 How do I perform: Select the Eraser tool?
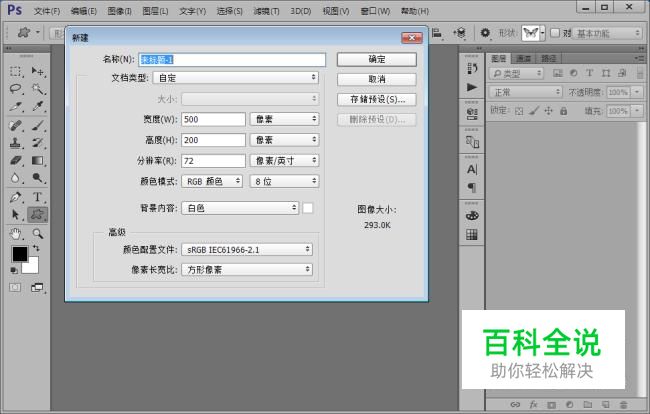pyautogui.click(x=16, y=160)
